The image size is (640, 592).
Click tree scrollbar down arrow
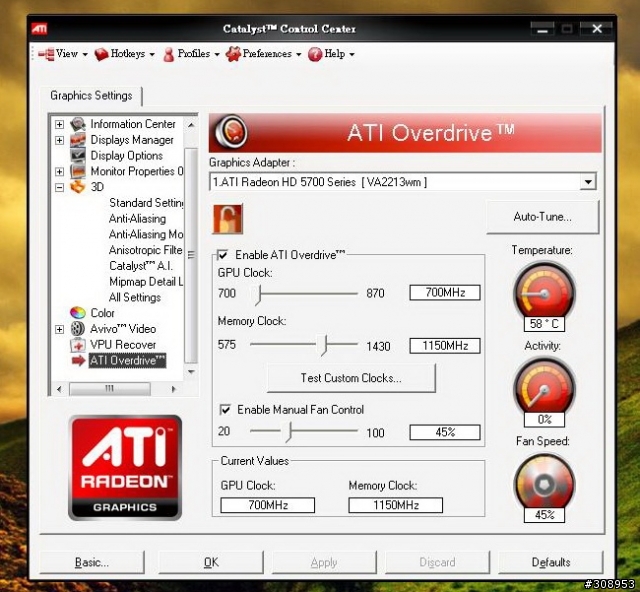tap(191, 372)
